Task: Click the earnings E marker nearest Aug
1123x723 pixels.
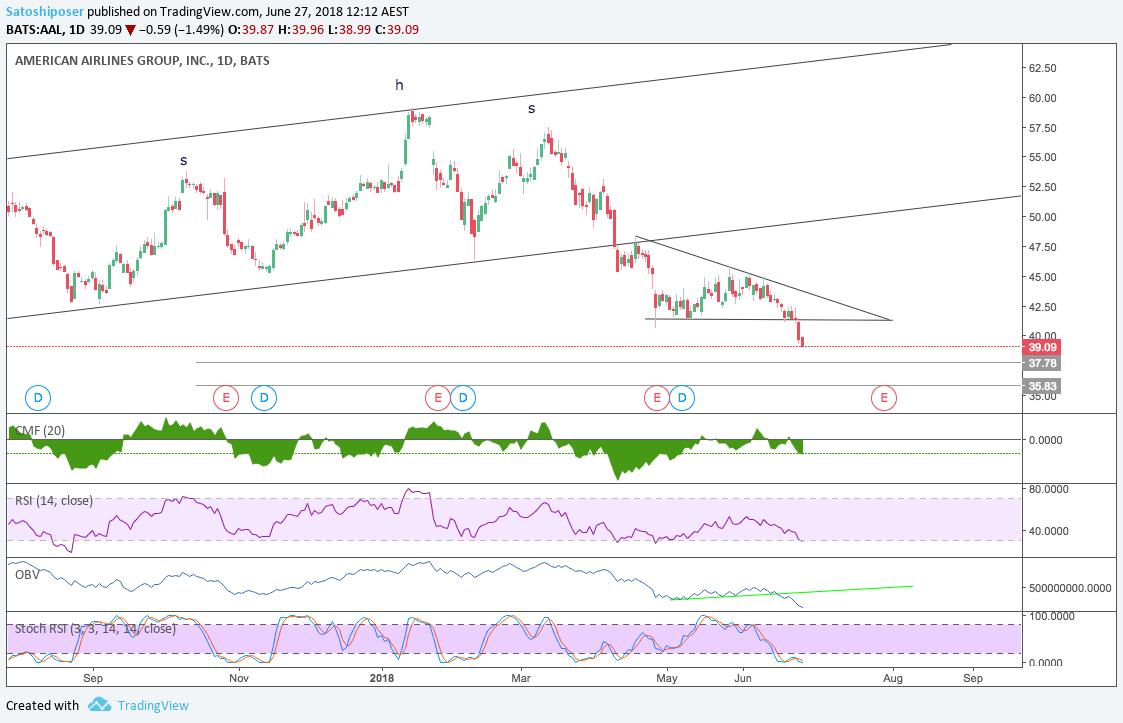Action: pos(884,398)
